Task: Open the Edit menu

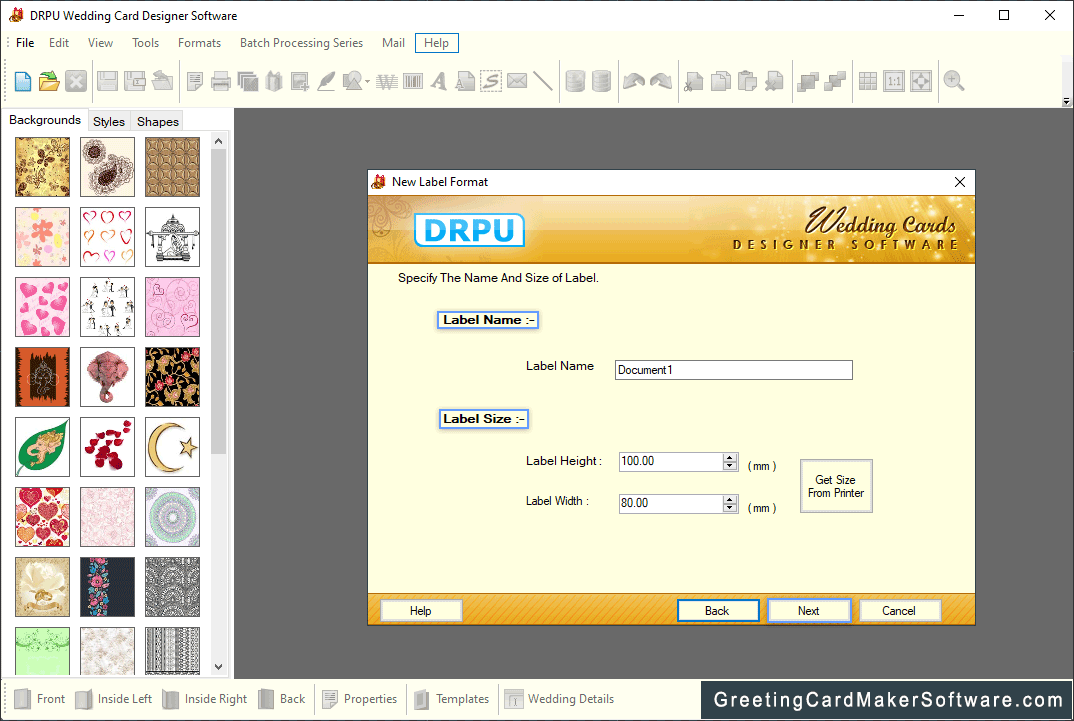Action: coord(59,42)
